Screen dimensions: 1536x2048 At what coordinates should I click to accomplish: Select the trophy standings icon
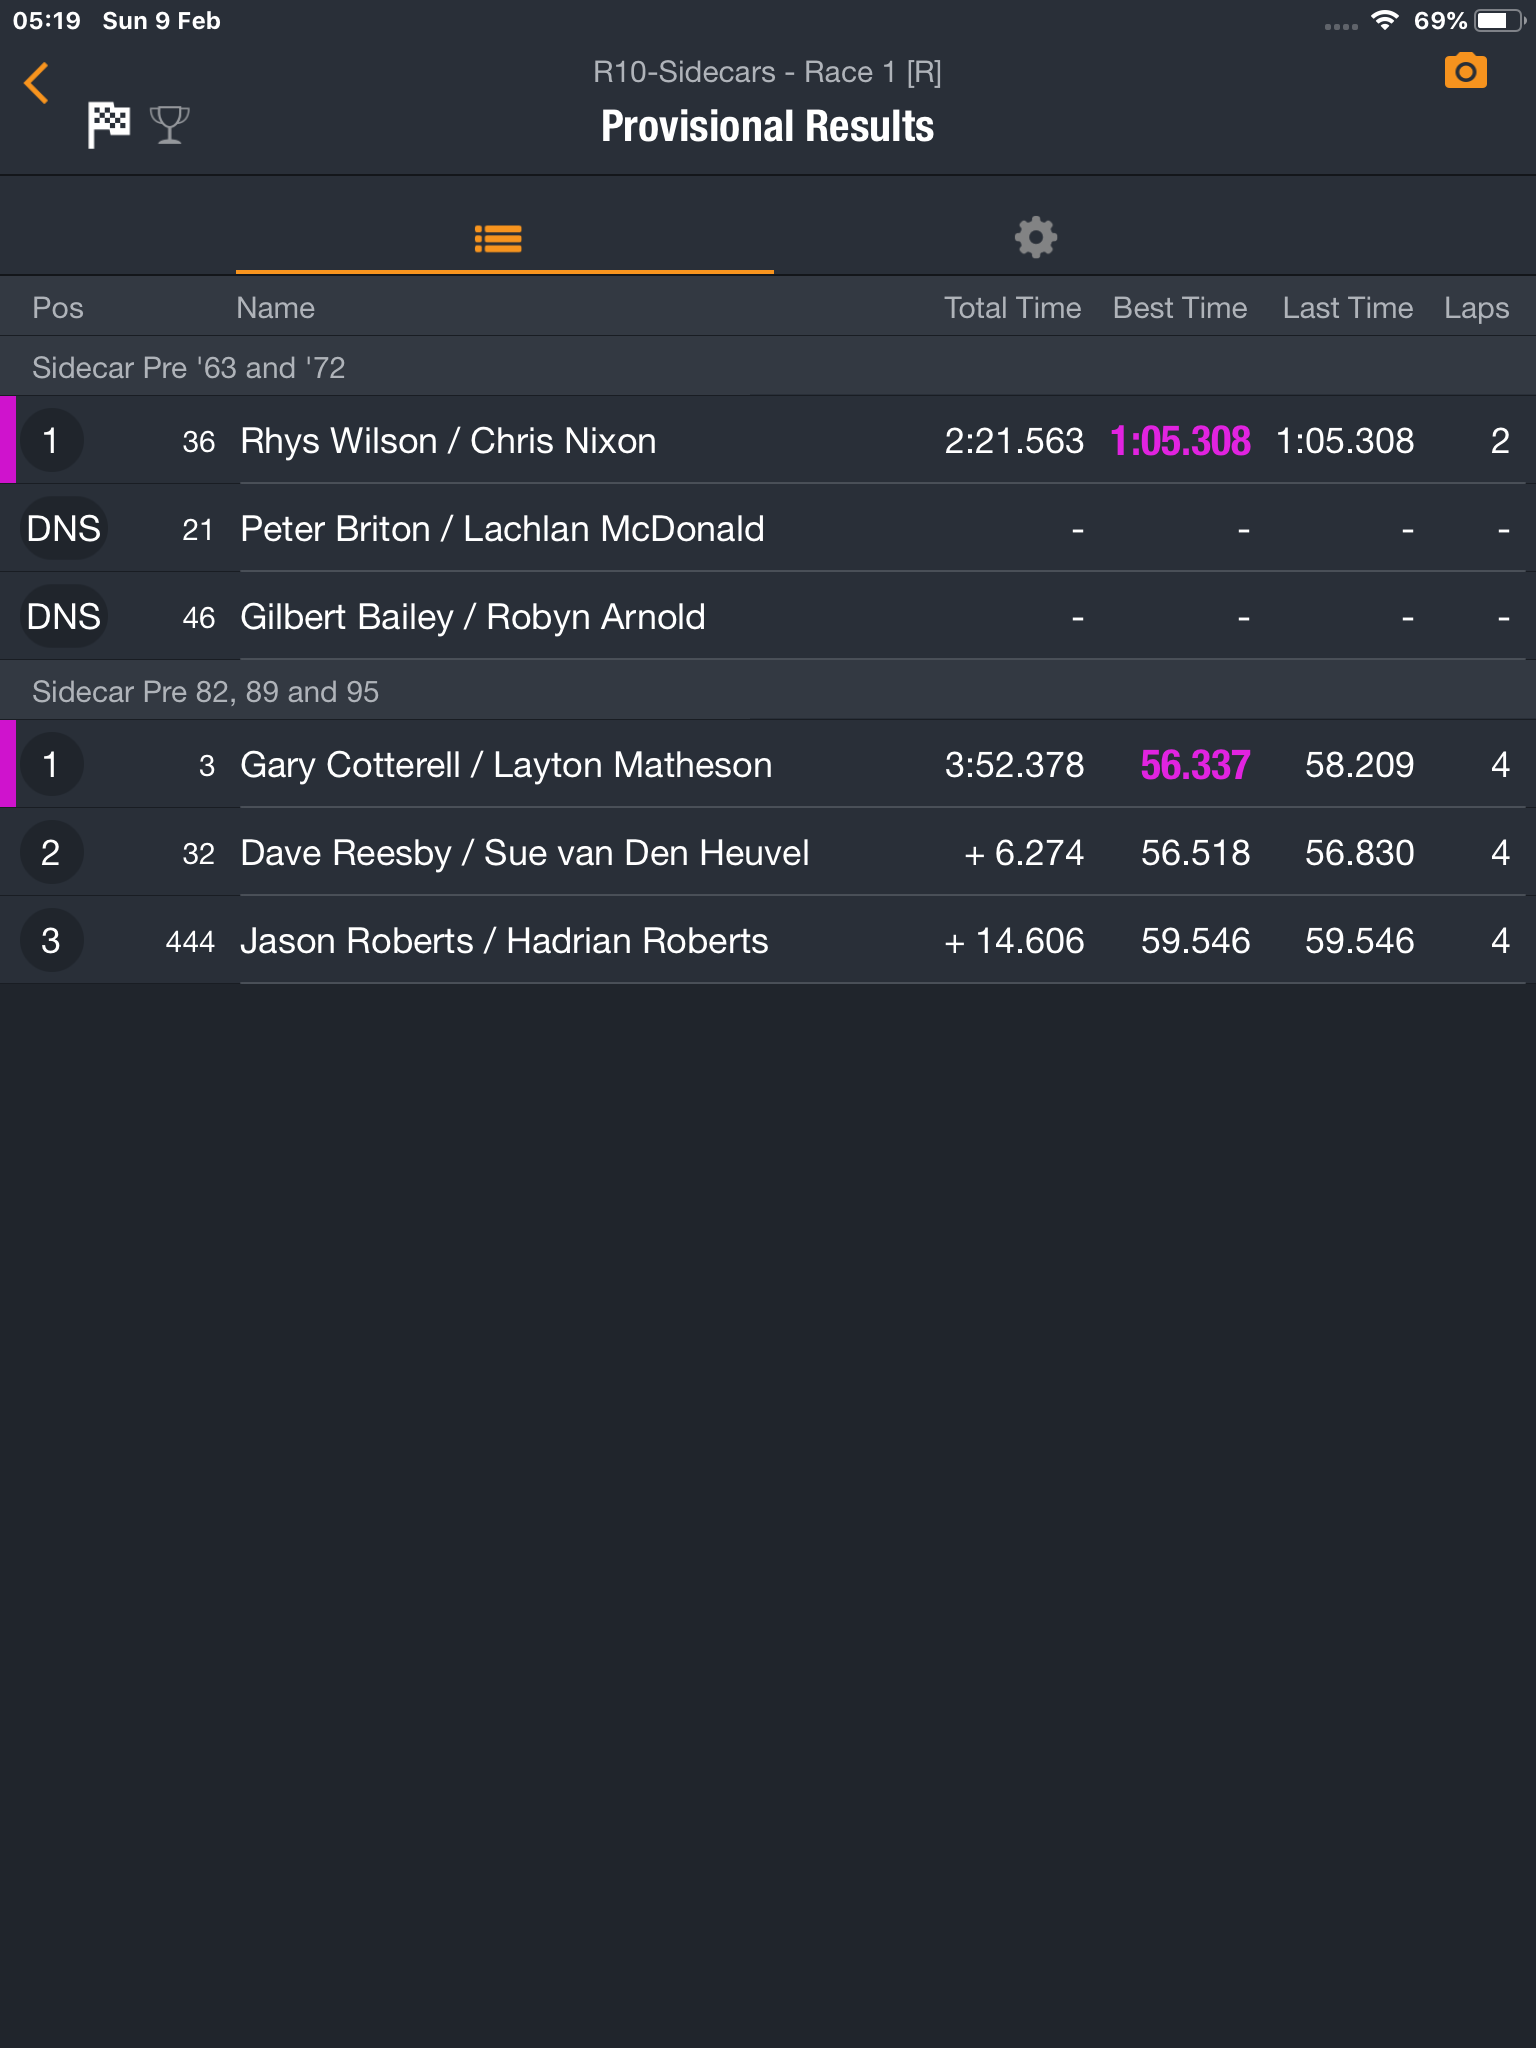169,125
